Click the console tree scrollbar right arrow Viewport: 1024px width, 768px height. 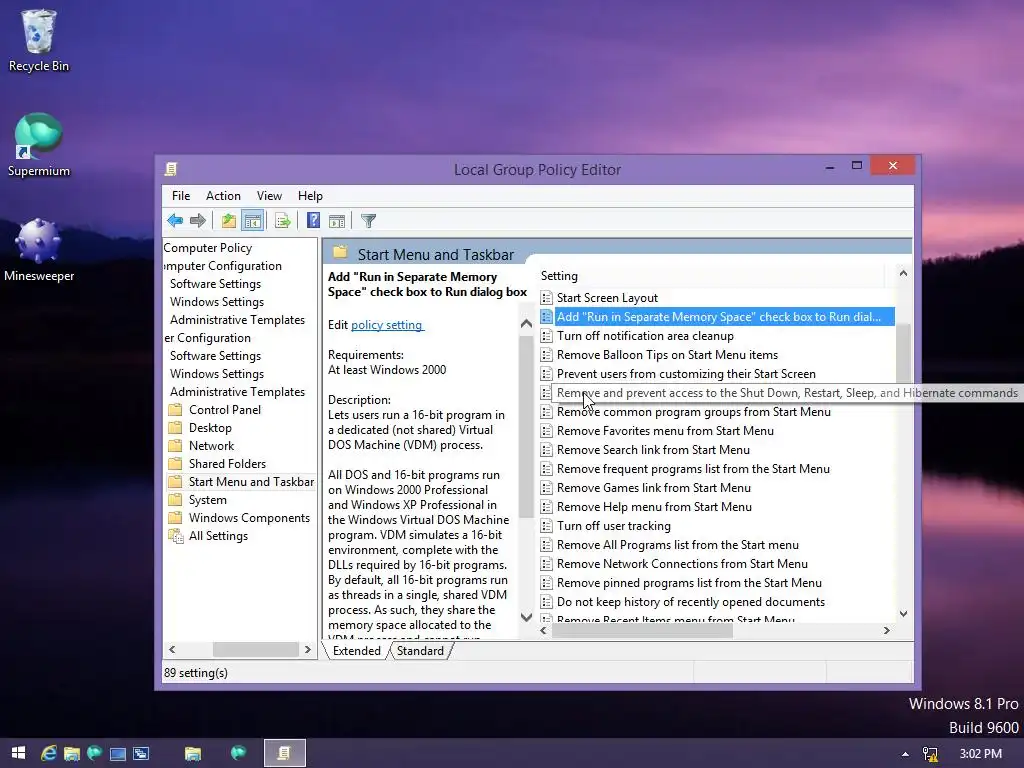click(308, 649)
